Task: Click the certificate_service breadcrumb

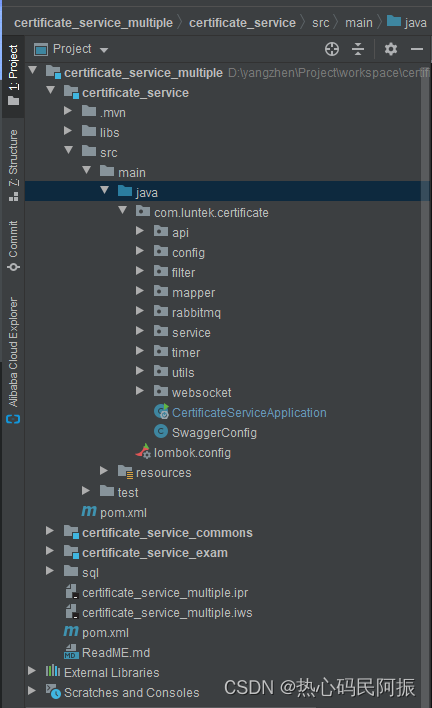Action: (242, 23)
